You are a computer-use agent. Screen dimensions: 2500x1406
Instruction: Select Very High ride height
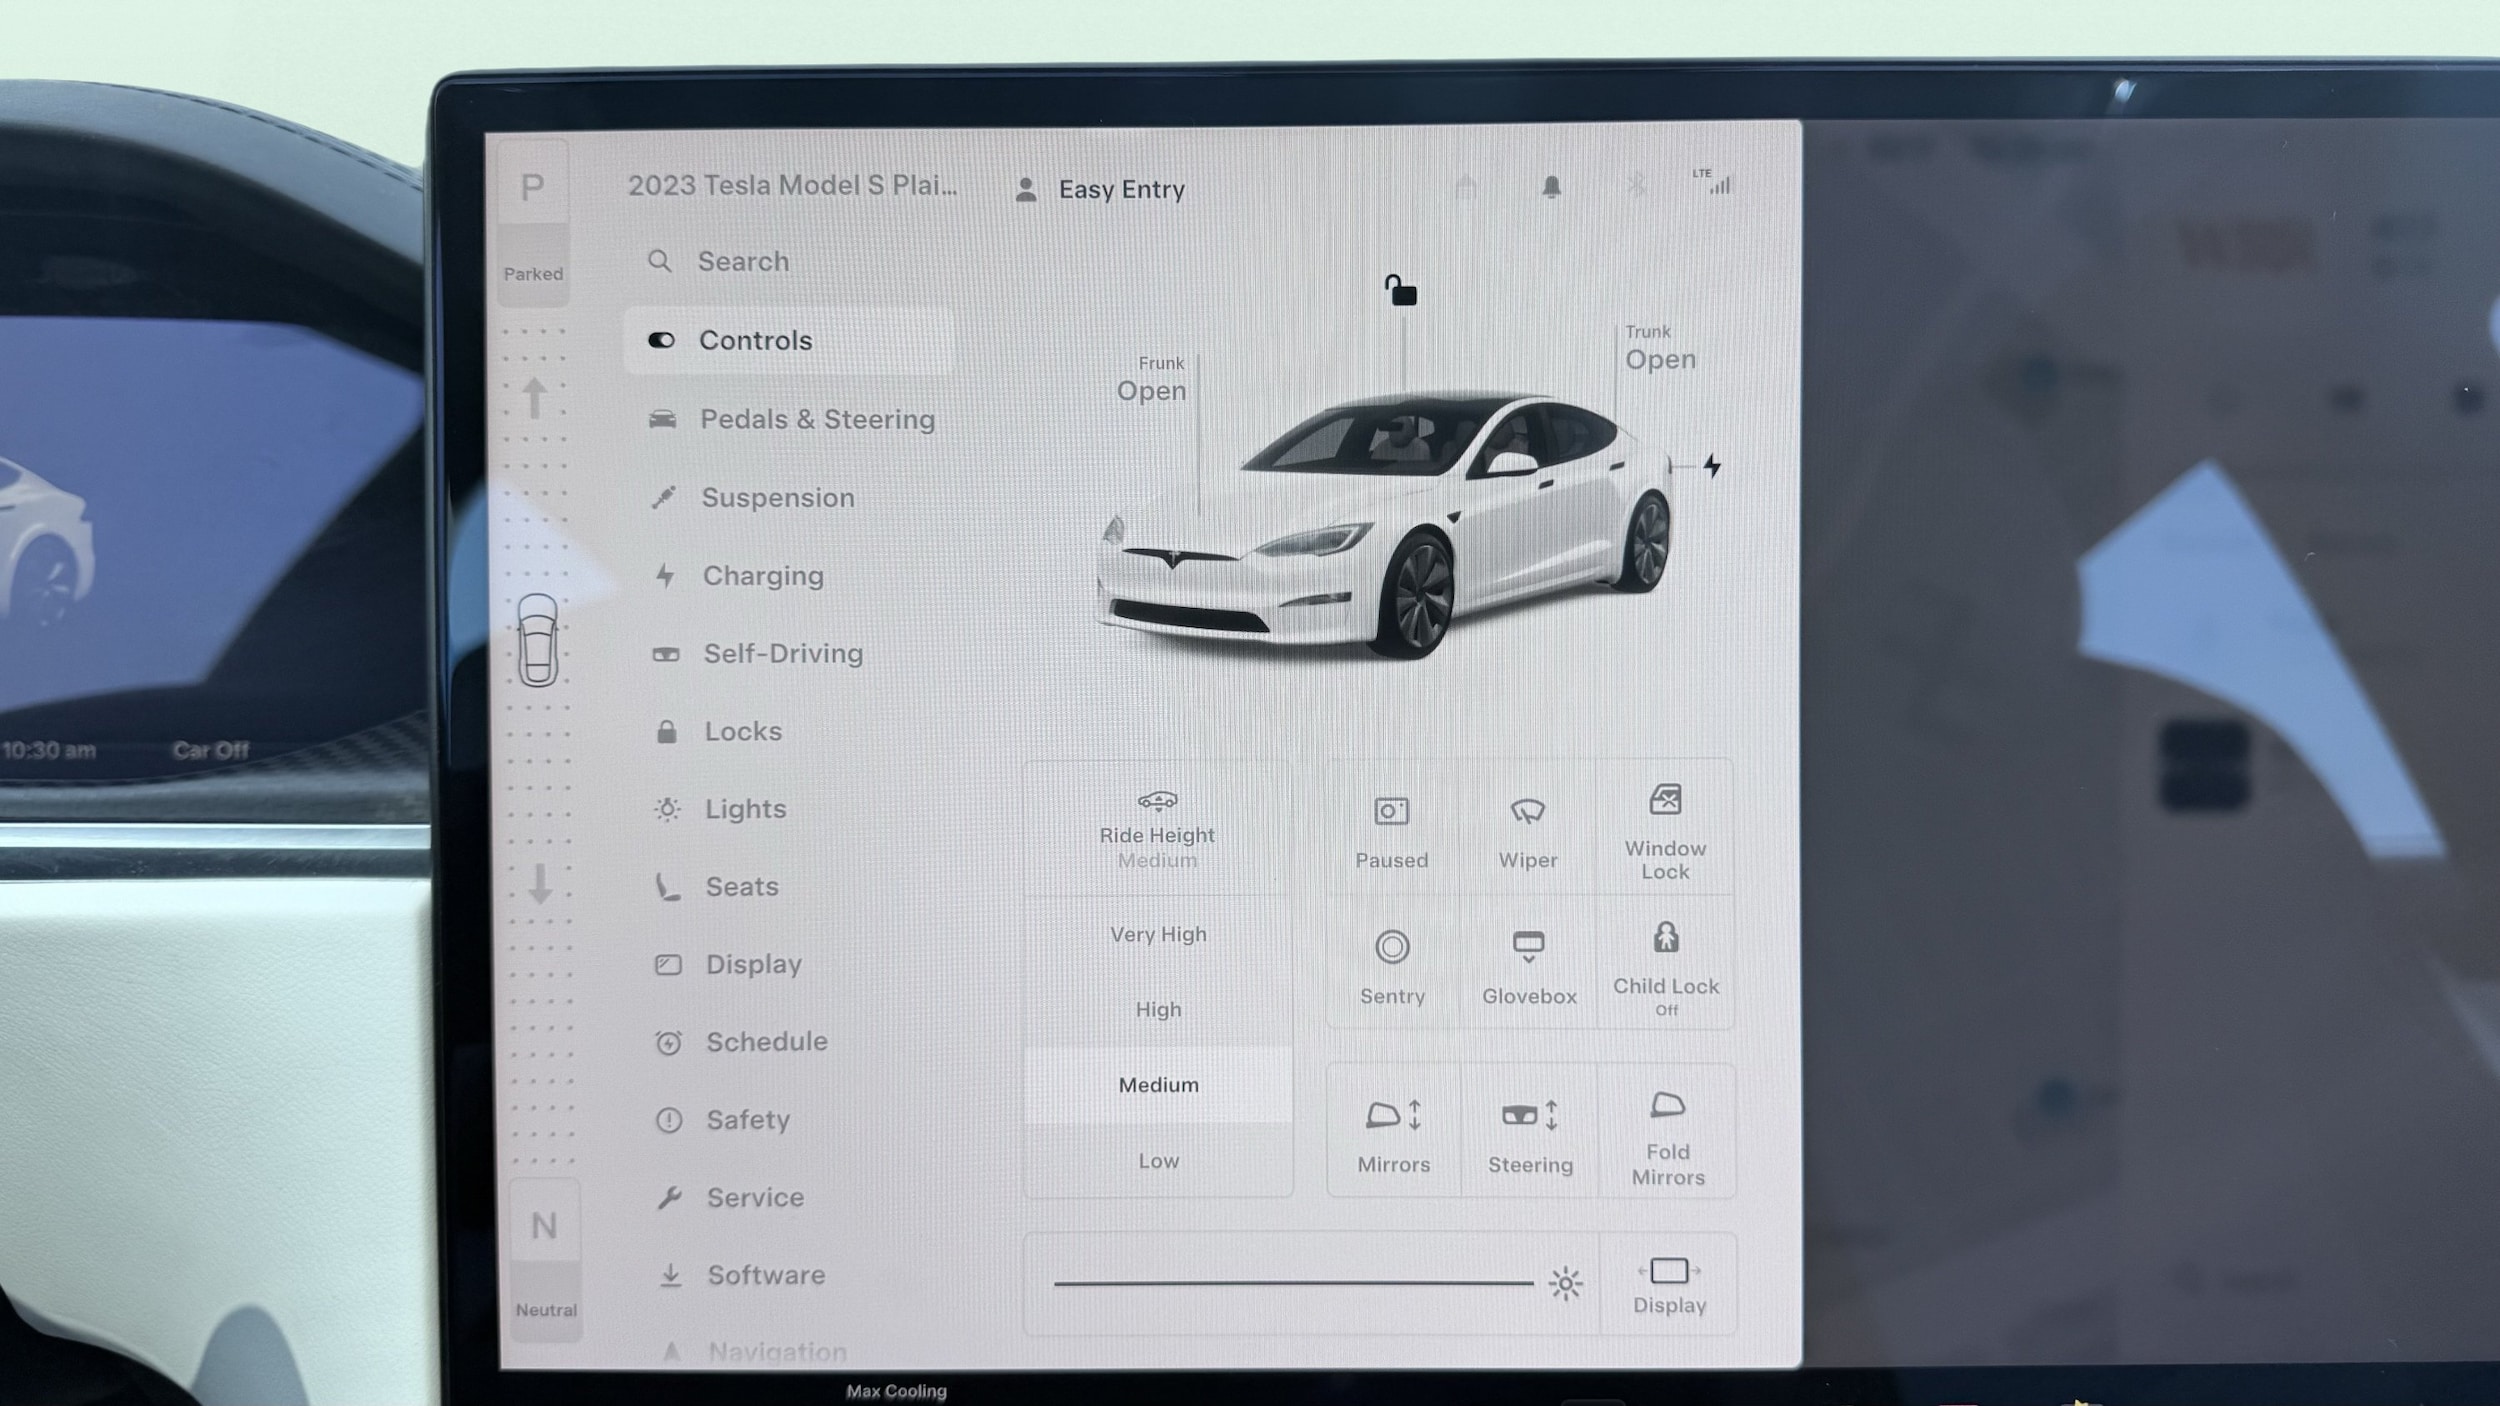(1158, 934)
